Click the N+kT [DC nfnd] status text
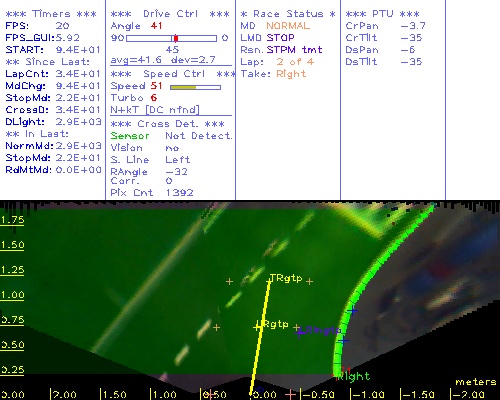500x400 pixels. 155,110
